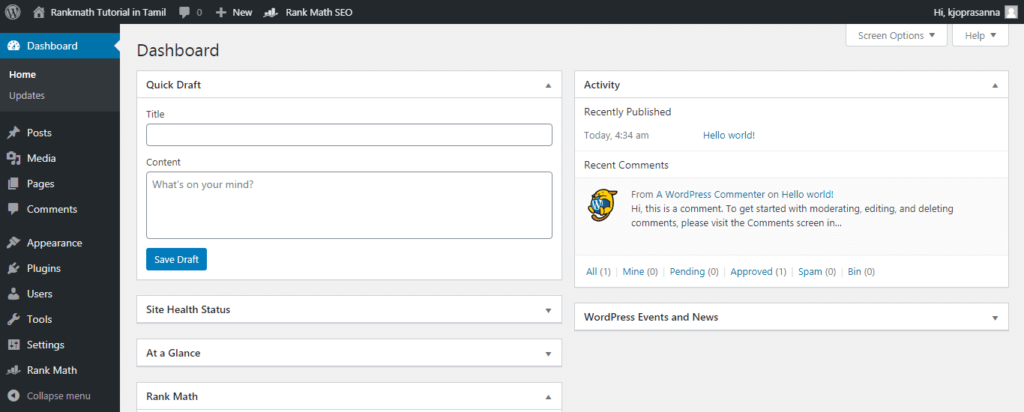Open Hello world! link in comment
This screenshot has width=1024, height=412.
(x=807, y=195)
